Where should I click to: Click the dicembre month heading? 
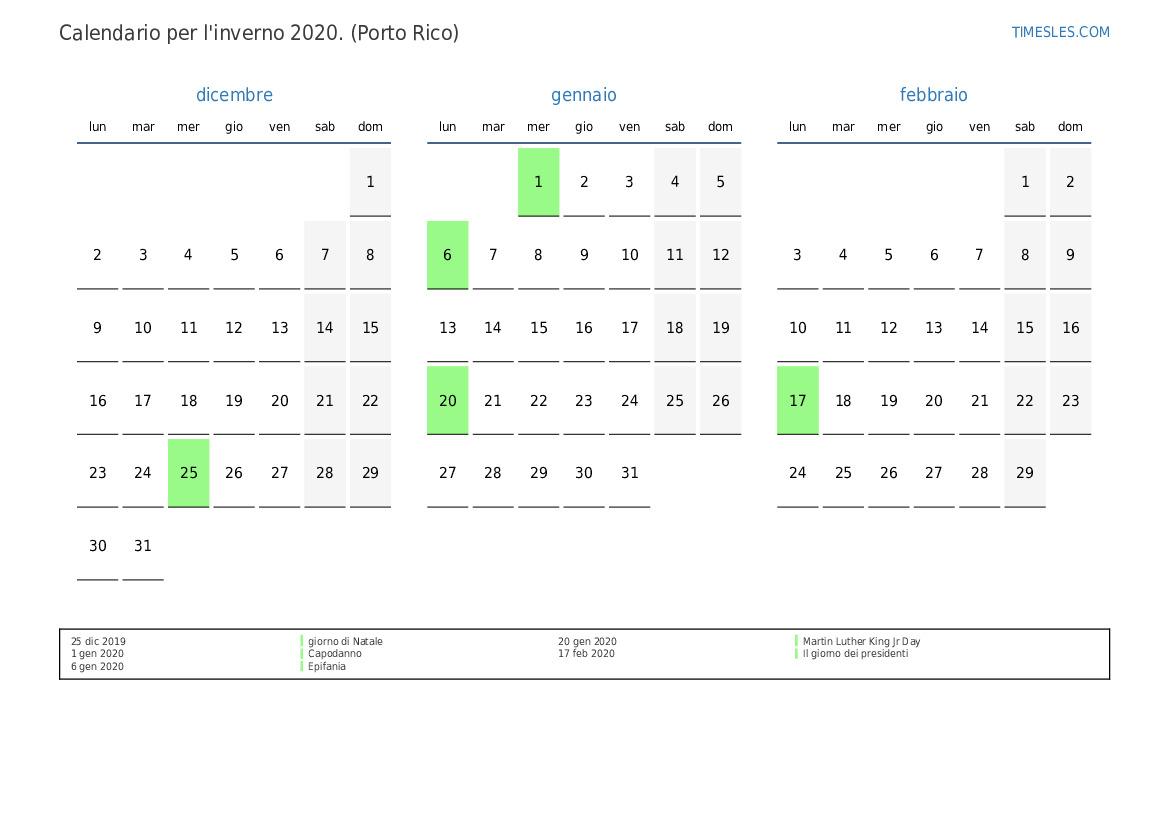(x=234, y=95)
